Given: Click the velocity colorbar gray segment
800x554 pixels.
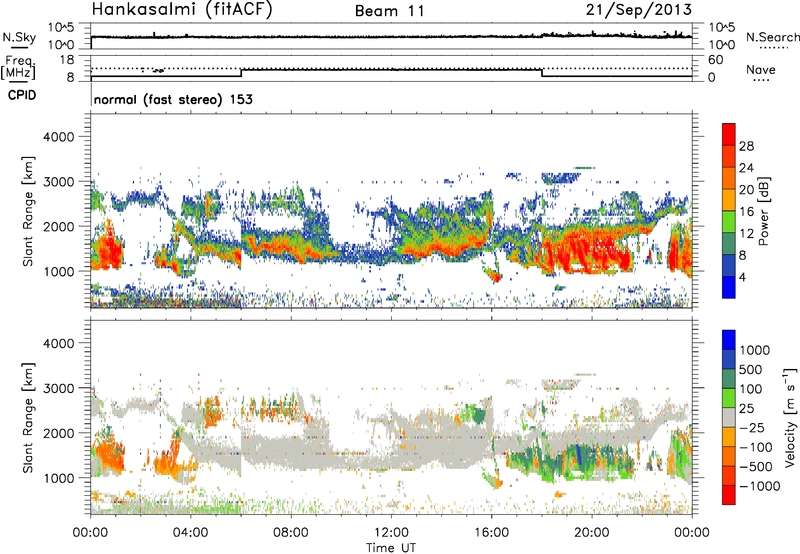Looking at the screenshot, I should pyautogui.click(x=729, y=418).
